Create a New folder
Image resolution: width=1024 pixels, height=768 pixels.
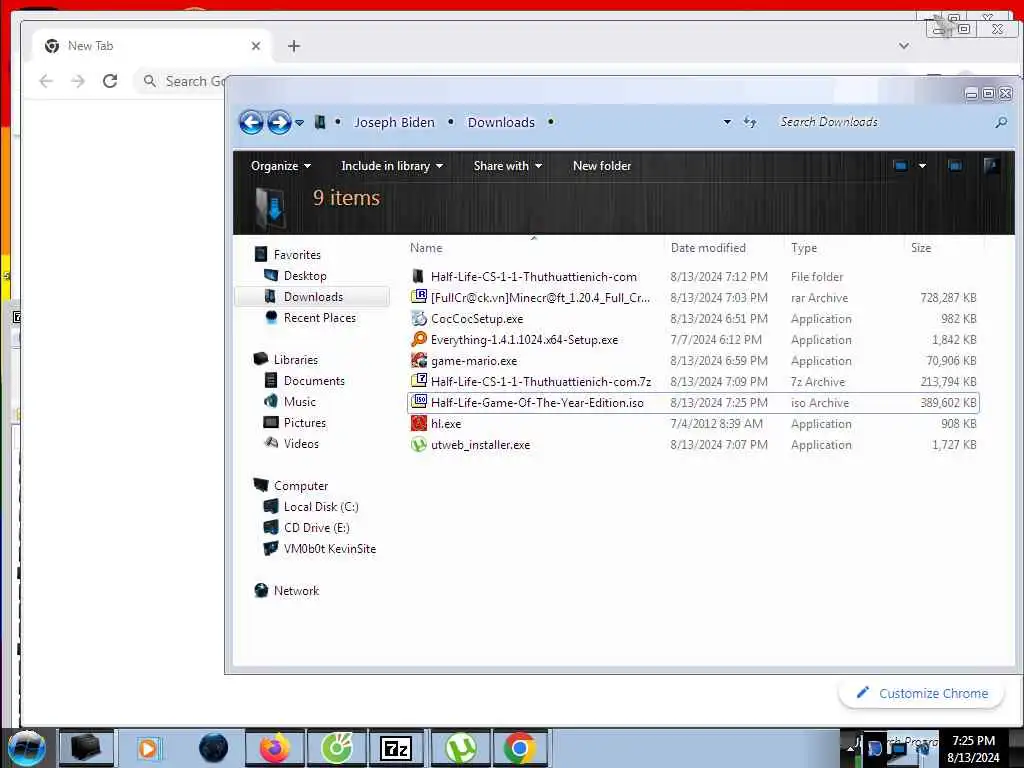601,166
